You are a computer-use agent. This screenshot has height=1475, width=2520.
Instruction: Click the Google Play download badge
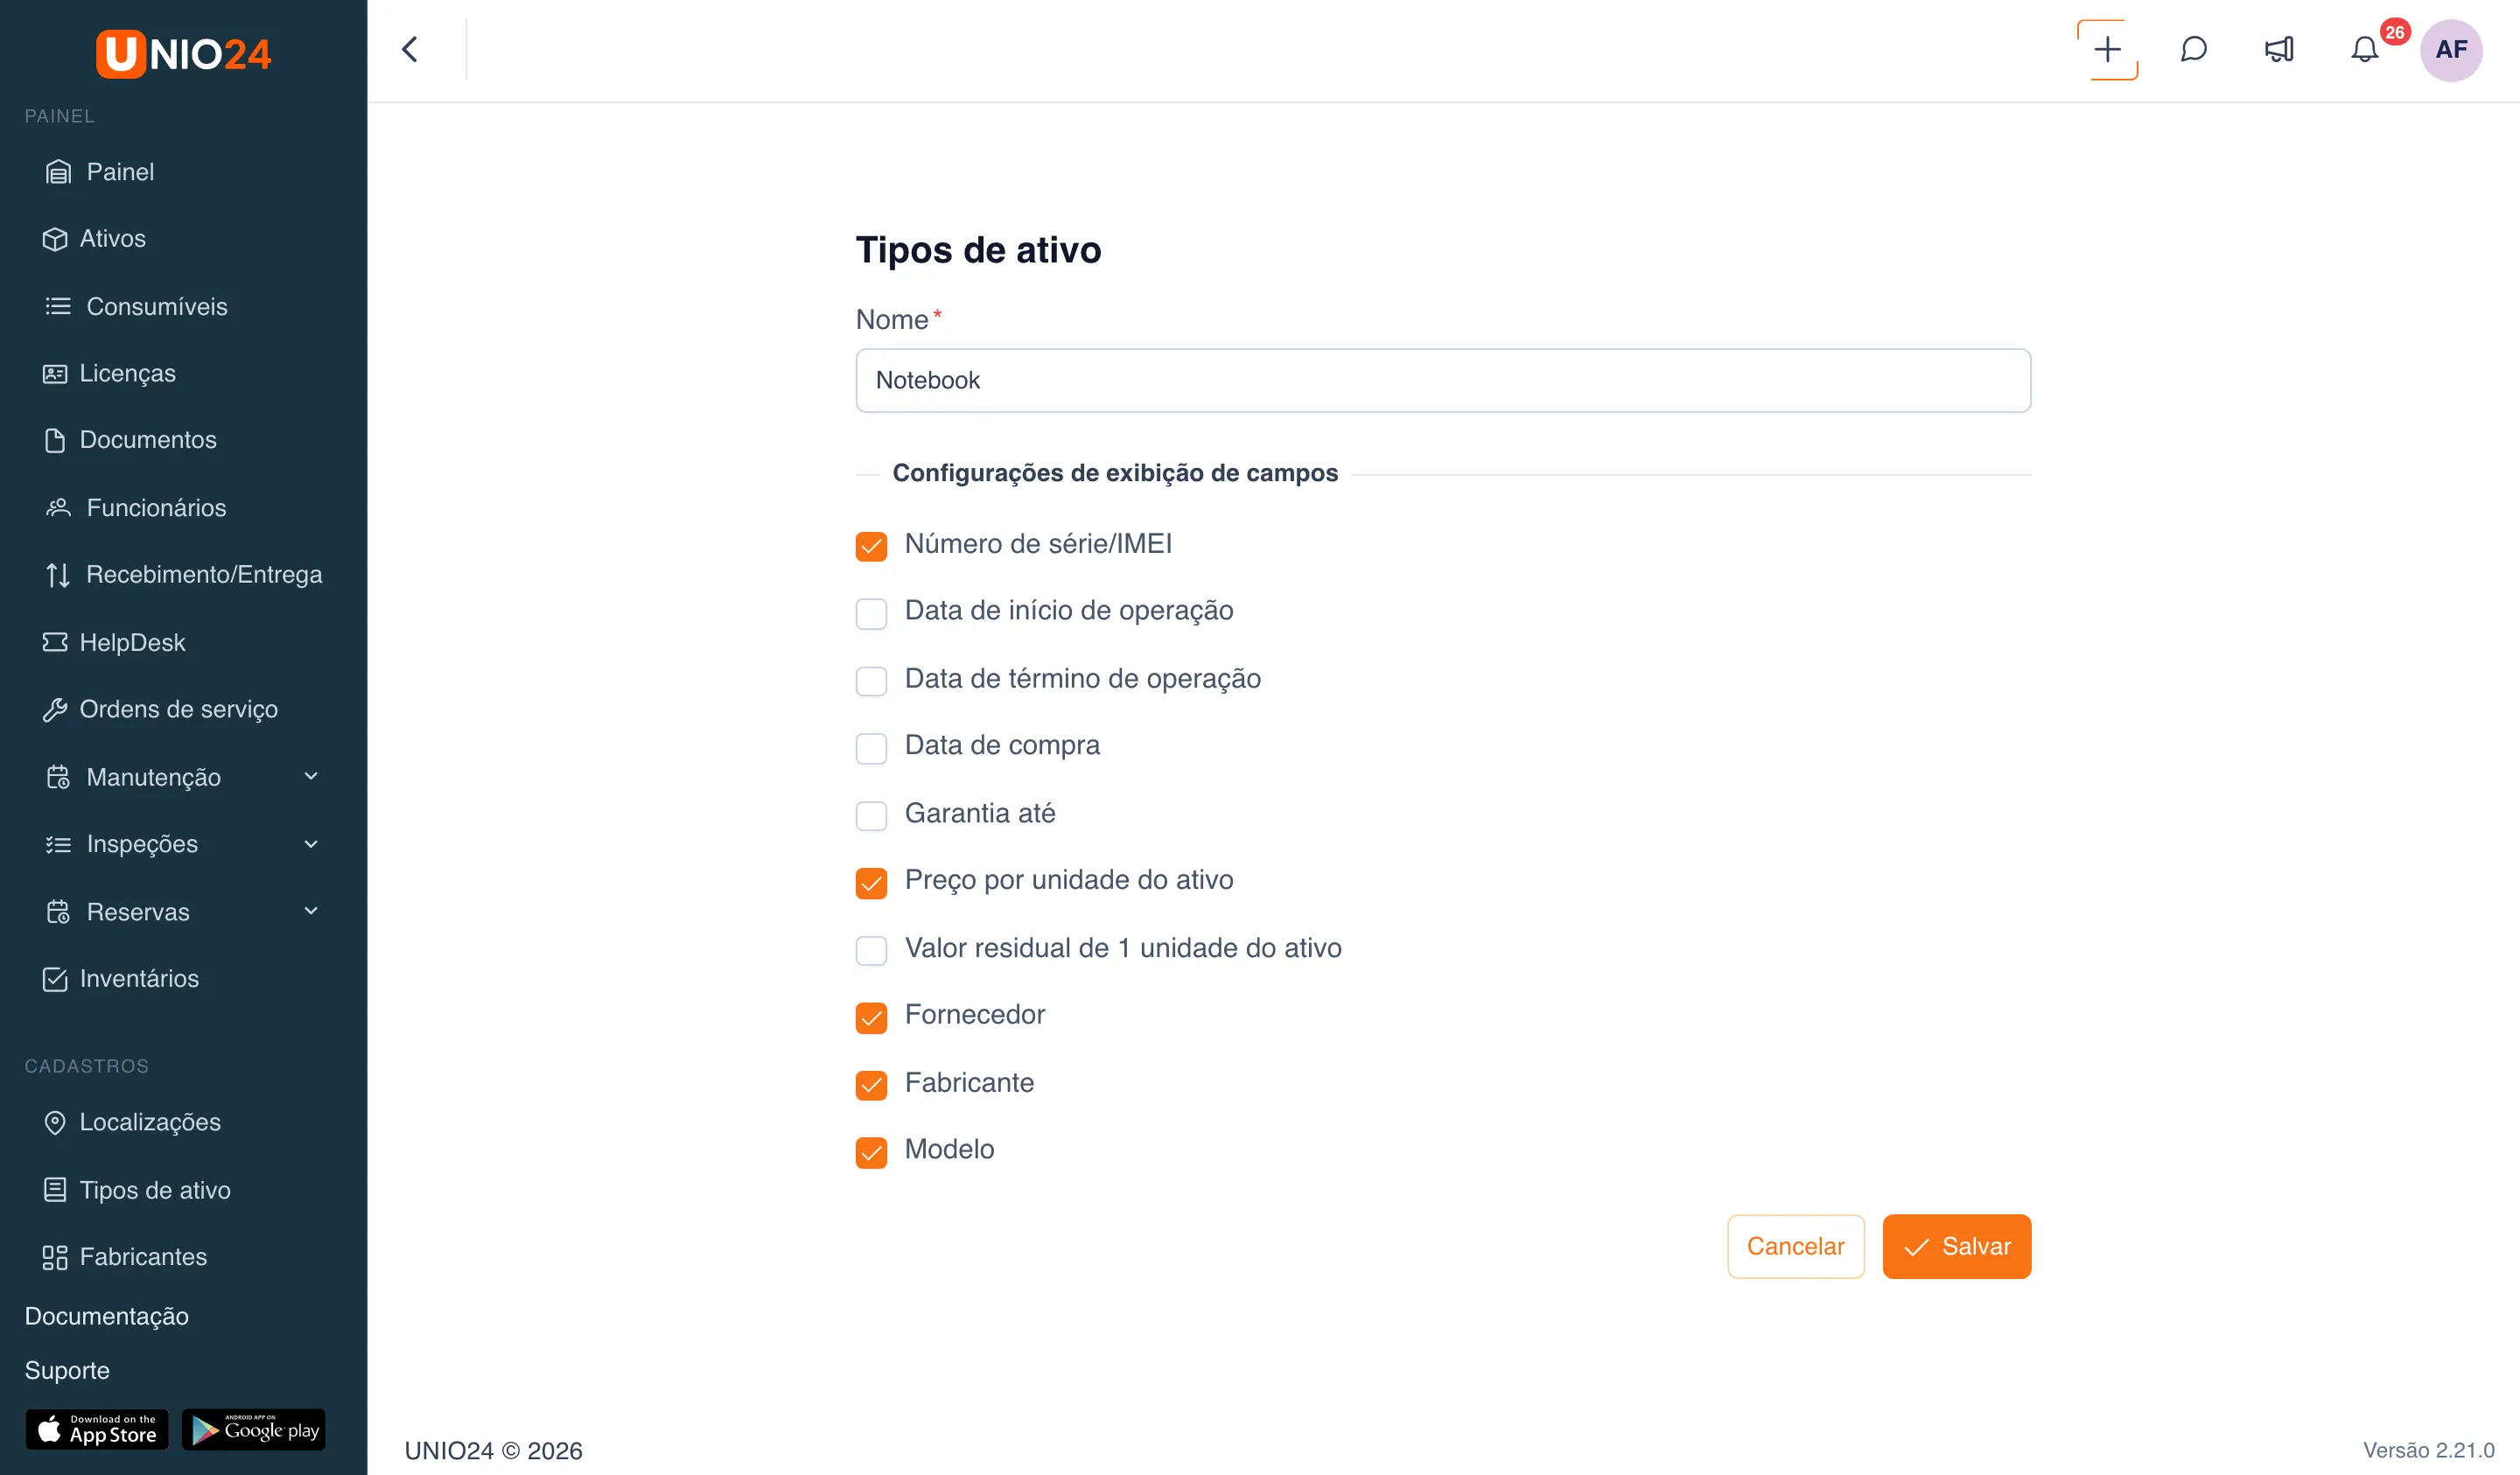pos(254,1429)
